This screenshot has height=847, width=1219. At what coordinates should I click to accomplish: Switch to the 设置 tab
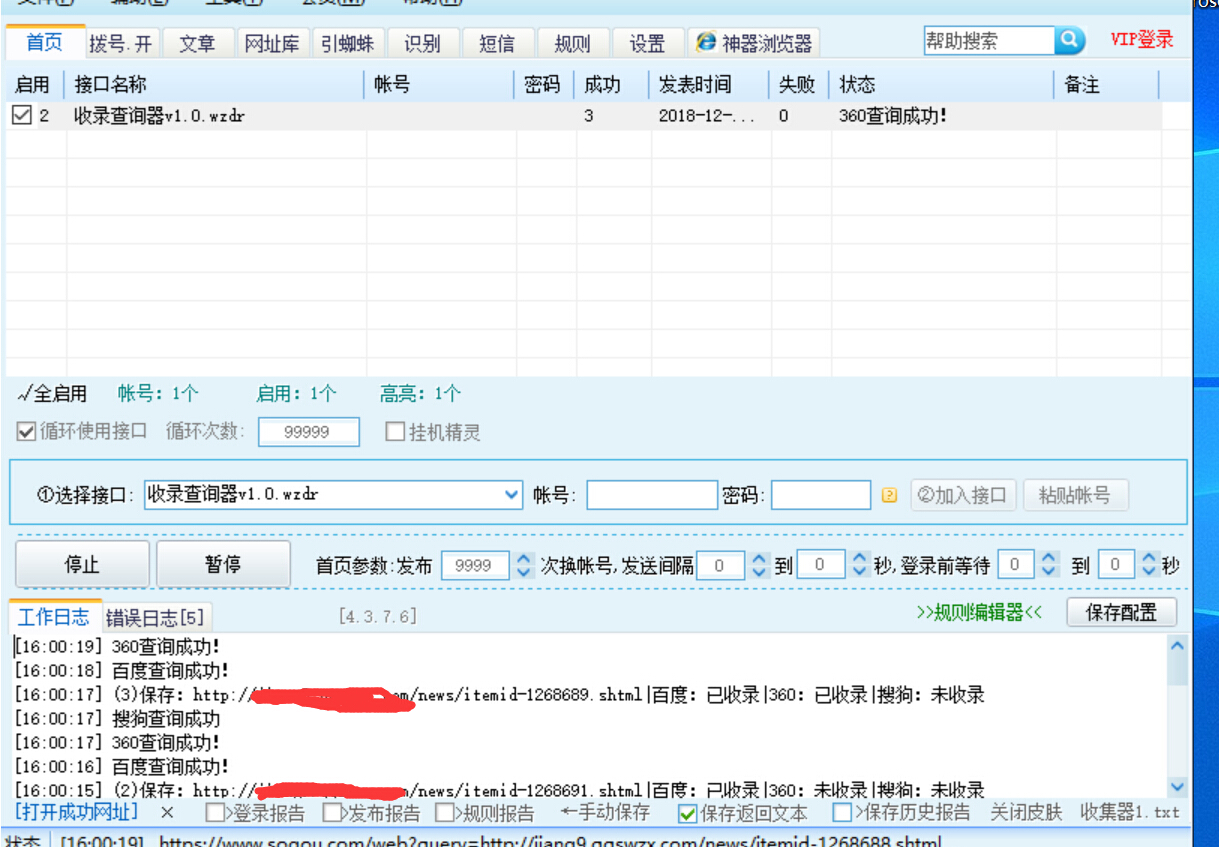646,43
